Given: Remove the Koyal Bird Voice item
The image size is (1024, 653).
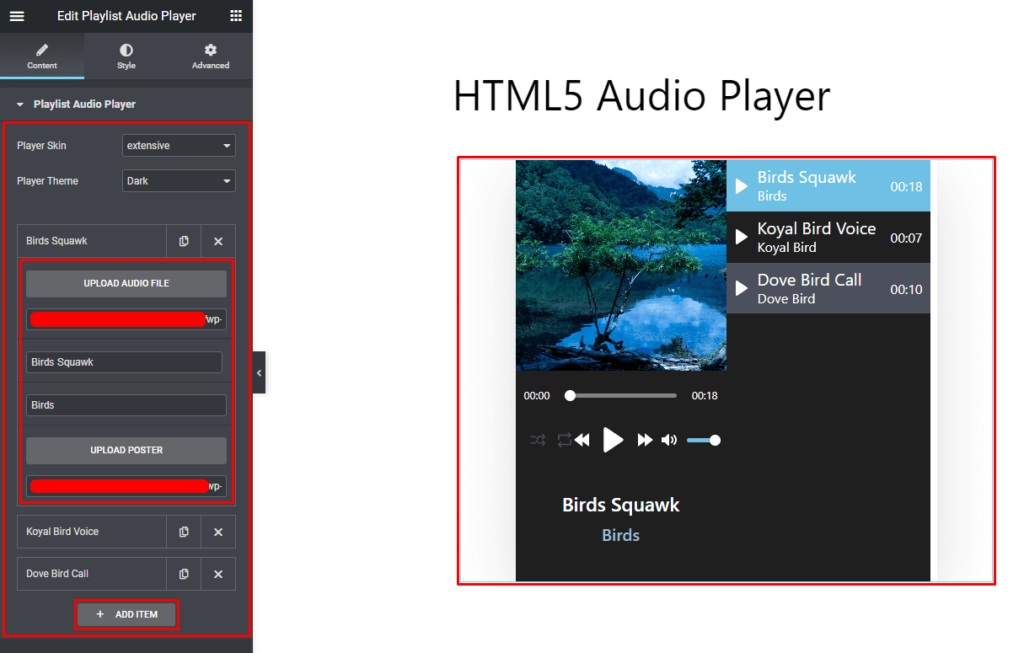Looking at the screenshot, I should 218,531.
